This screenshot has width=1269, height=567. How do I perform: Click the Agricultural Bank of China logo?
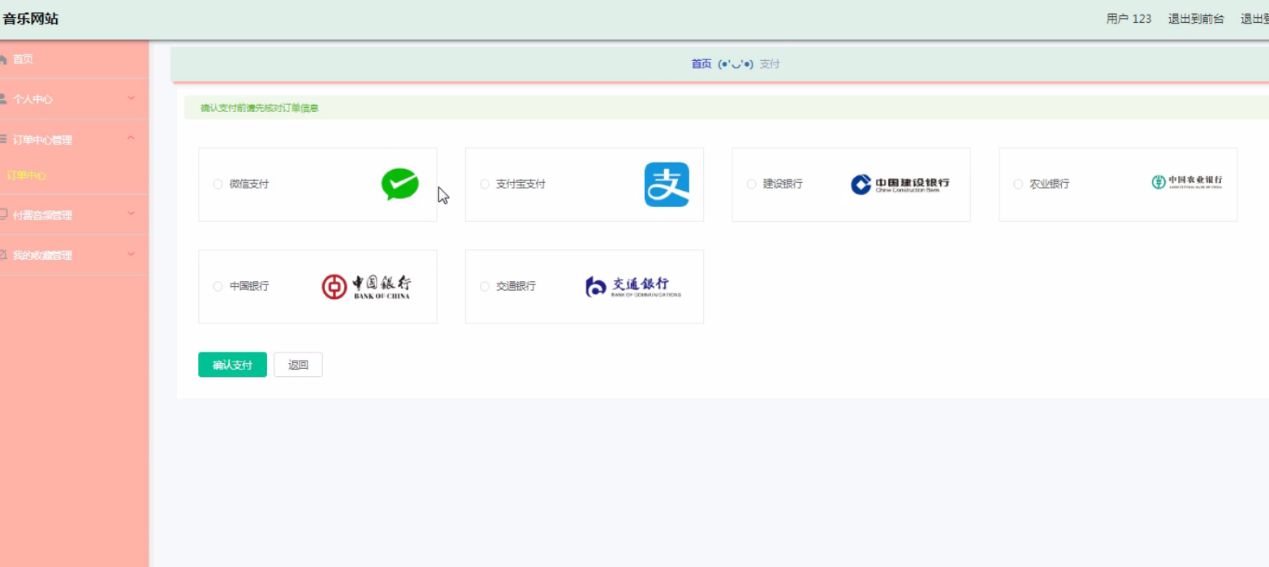1187,181
